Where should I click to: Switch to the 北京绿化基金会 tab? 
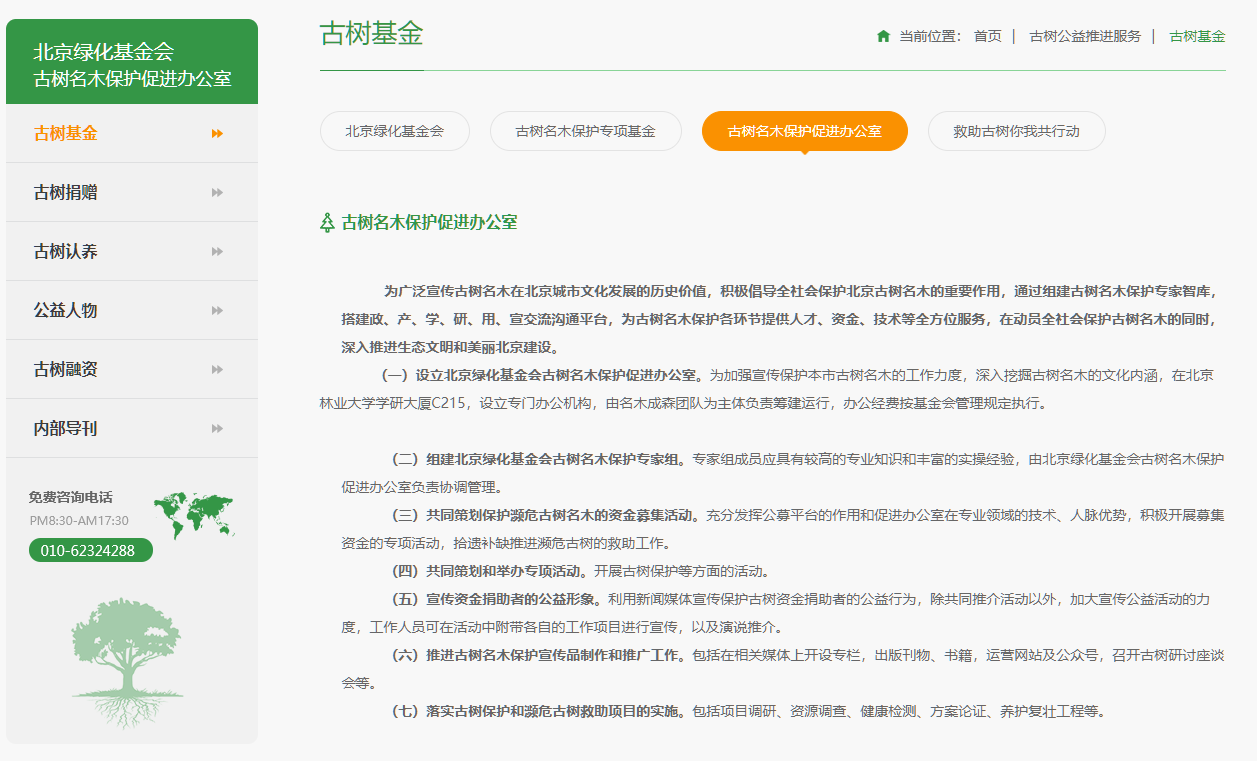point(394,131)
